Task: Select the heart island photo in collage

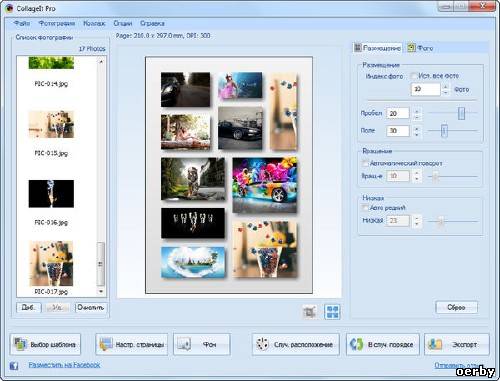Action: click(x=193, y=262)
